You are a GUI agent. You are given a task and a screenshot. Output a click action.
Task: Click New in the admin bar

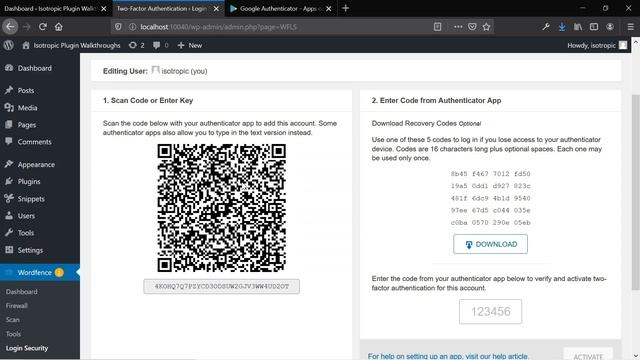point(190,45)
